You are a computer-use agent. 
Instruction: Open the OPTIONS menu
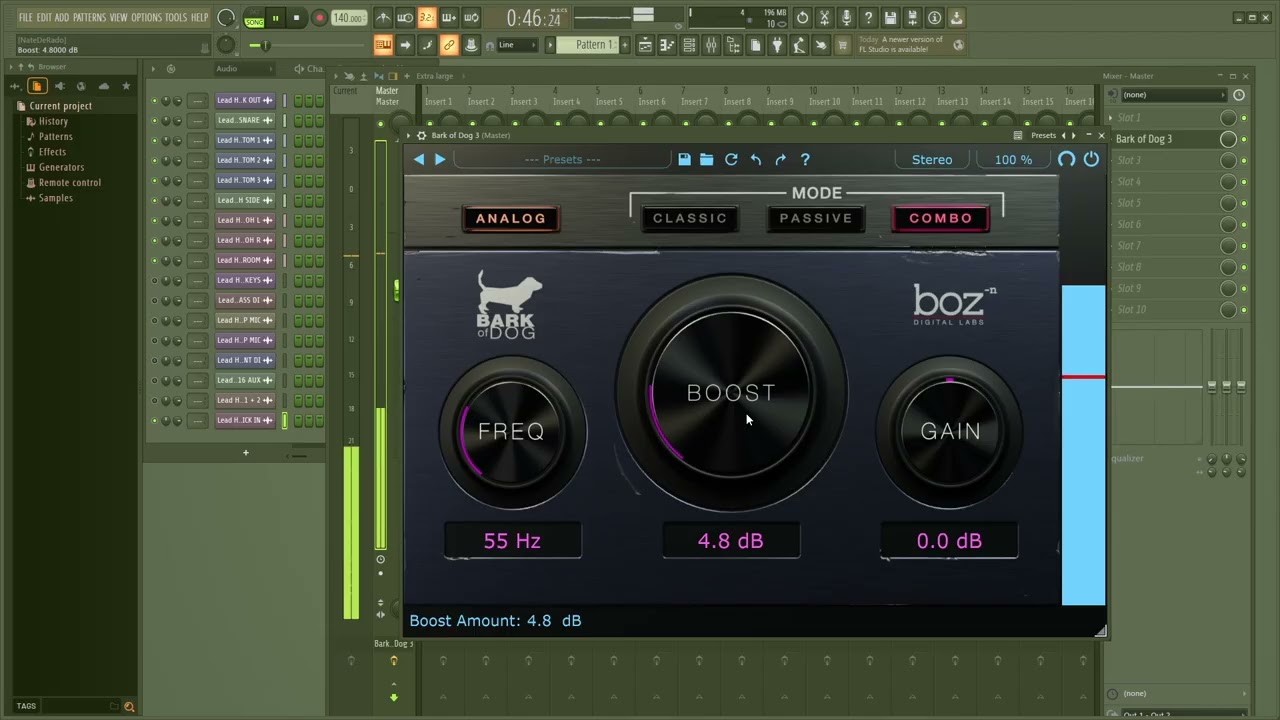146,18
